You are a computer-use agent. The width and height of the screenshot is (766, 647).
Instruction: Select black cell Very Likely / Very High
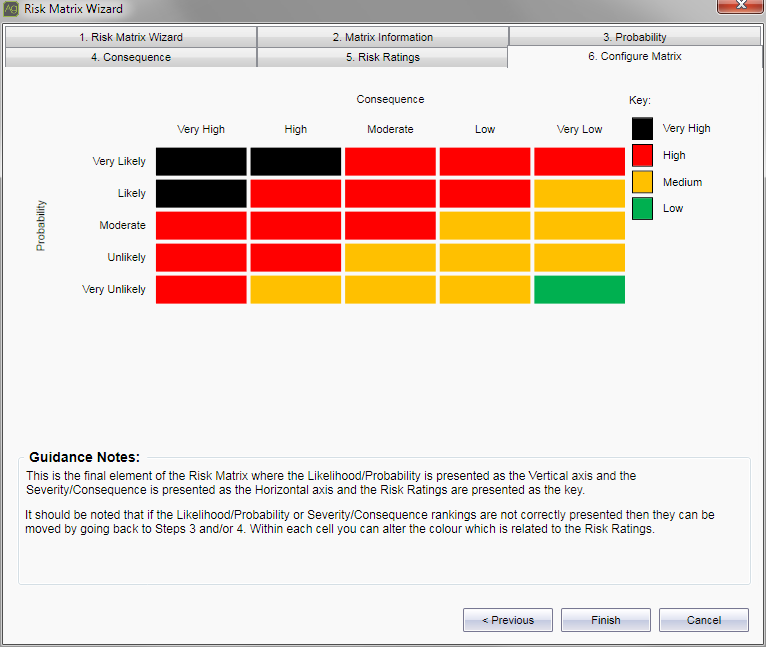point(201,161)
